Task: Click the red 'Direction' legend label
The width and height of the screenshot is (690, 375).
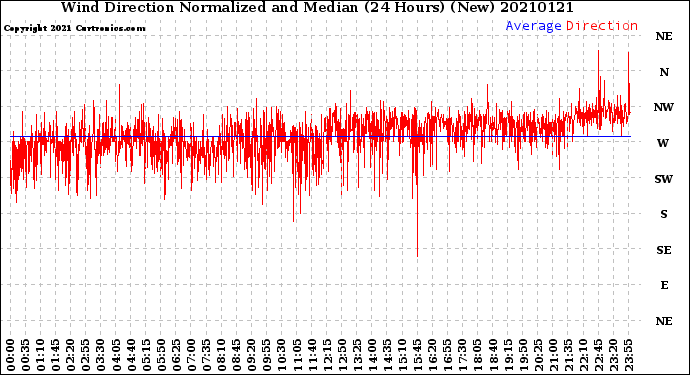Action: [x=602, y=26]
